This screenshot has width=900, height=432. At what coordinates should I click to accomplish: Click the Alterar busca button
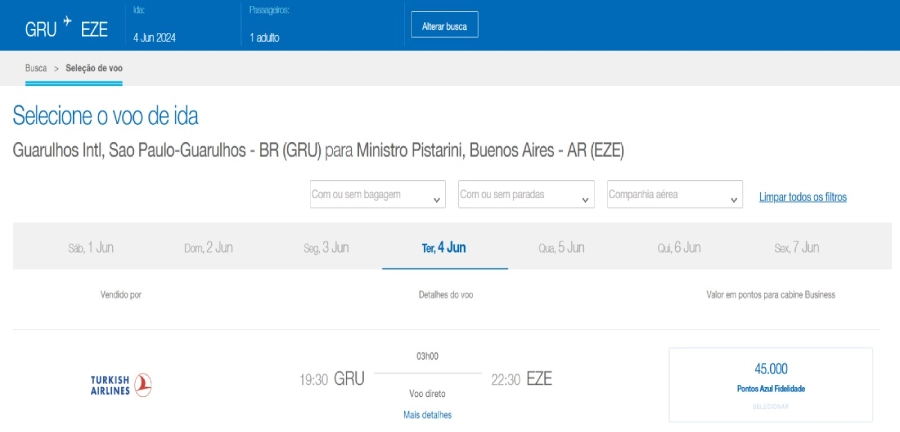[x=444, y=27]
